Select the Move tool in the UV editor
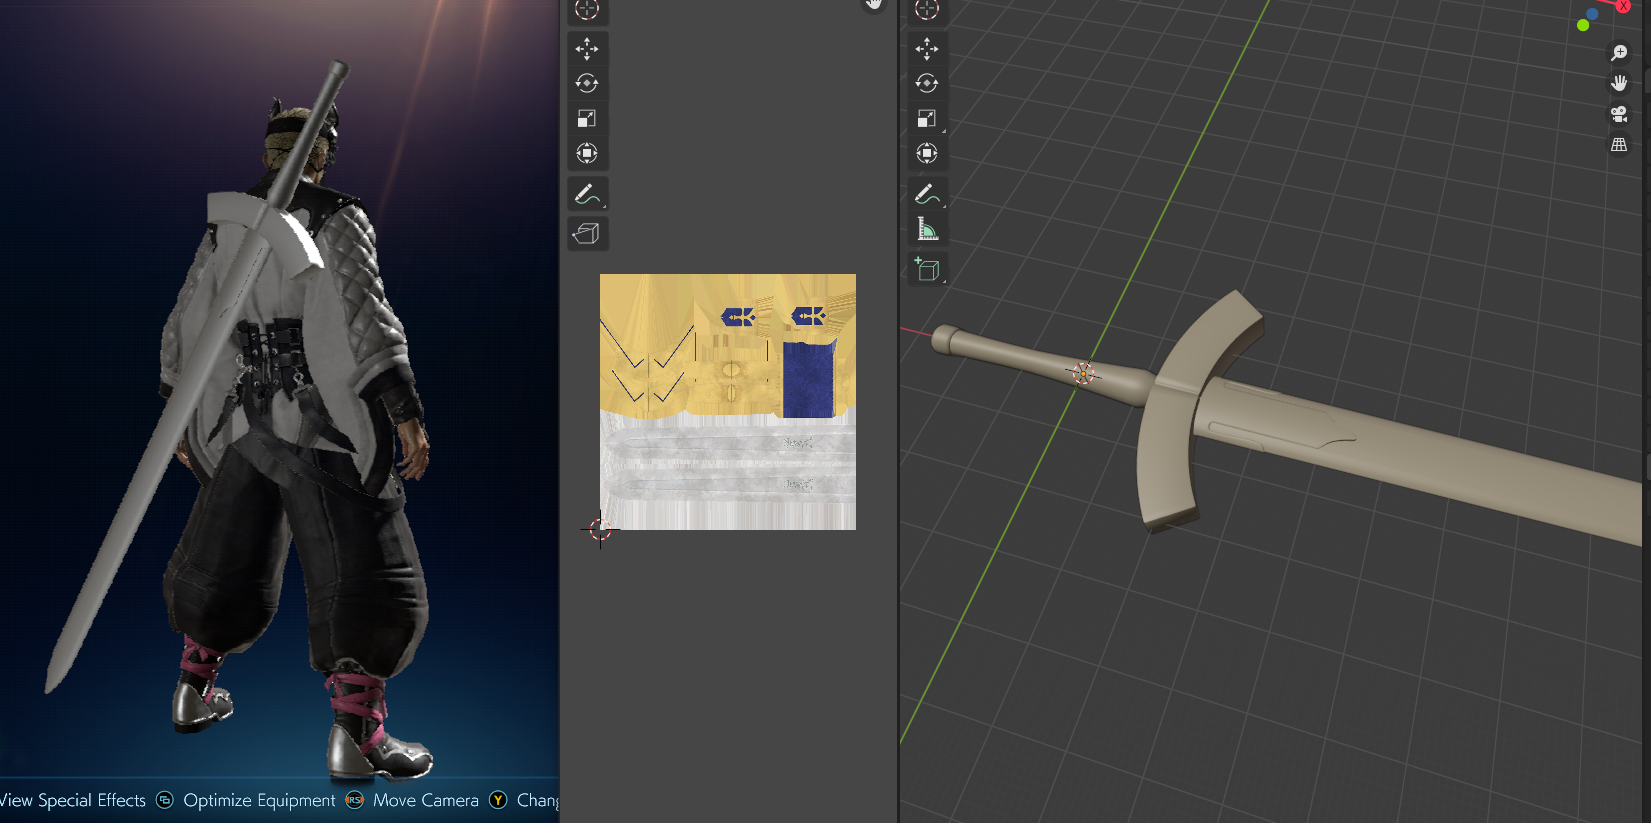The height and width of the screenshot is (823, 1651). pos(587,48)
